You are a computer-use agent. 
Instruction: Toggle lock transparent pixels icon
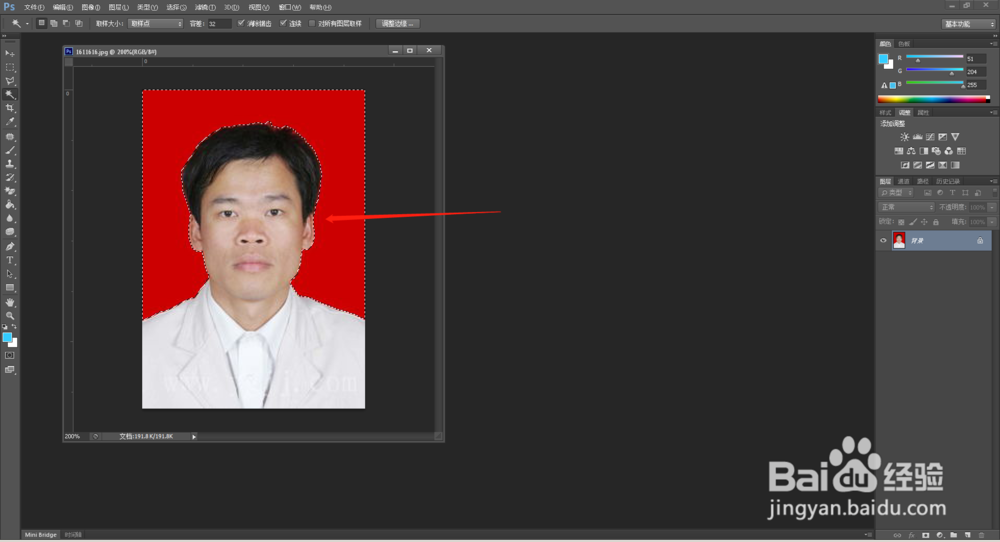[901, 222]
